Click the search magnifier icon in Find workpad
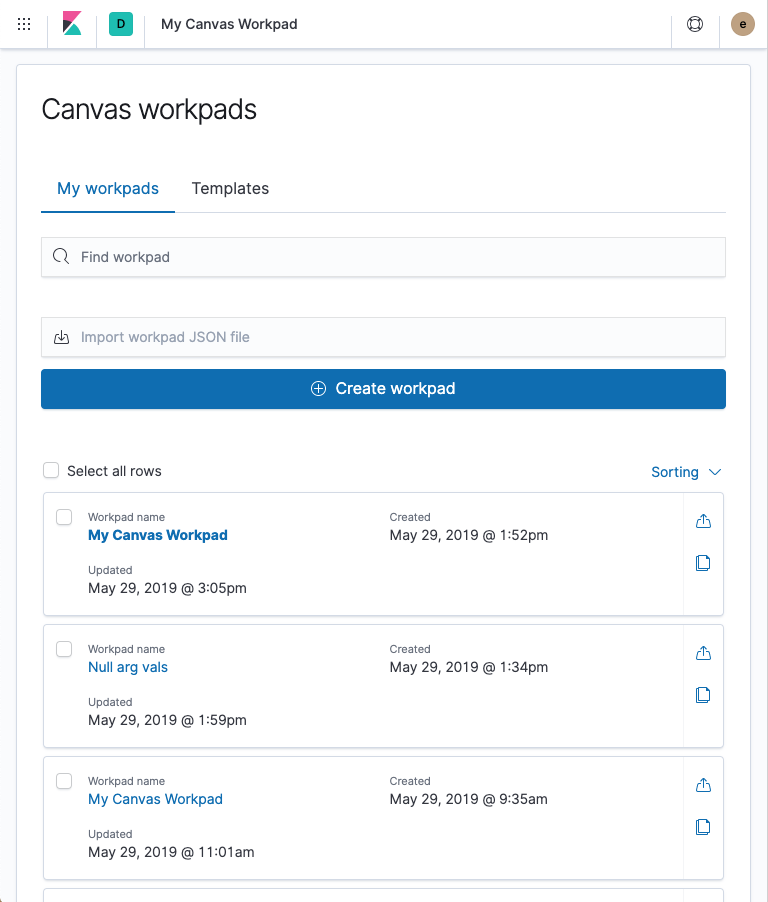Screen dimensions: 768x902 coord(61,257)
